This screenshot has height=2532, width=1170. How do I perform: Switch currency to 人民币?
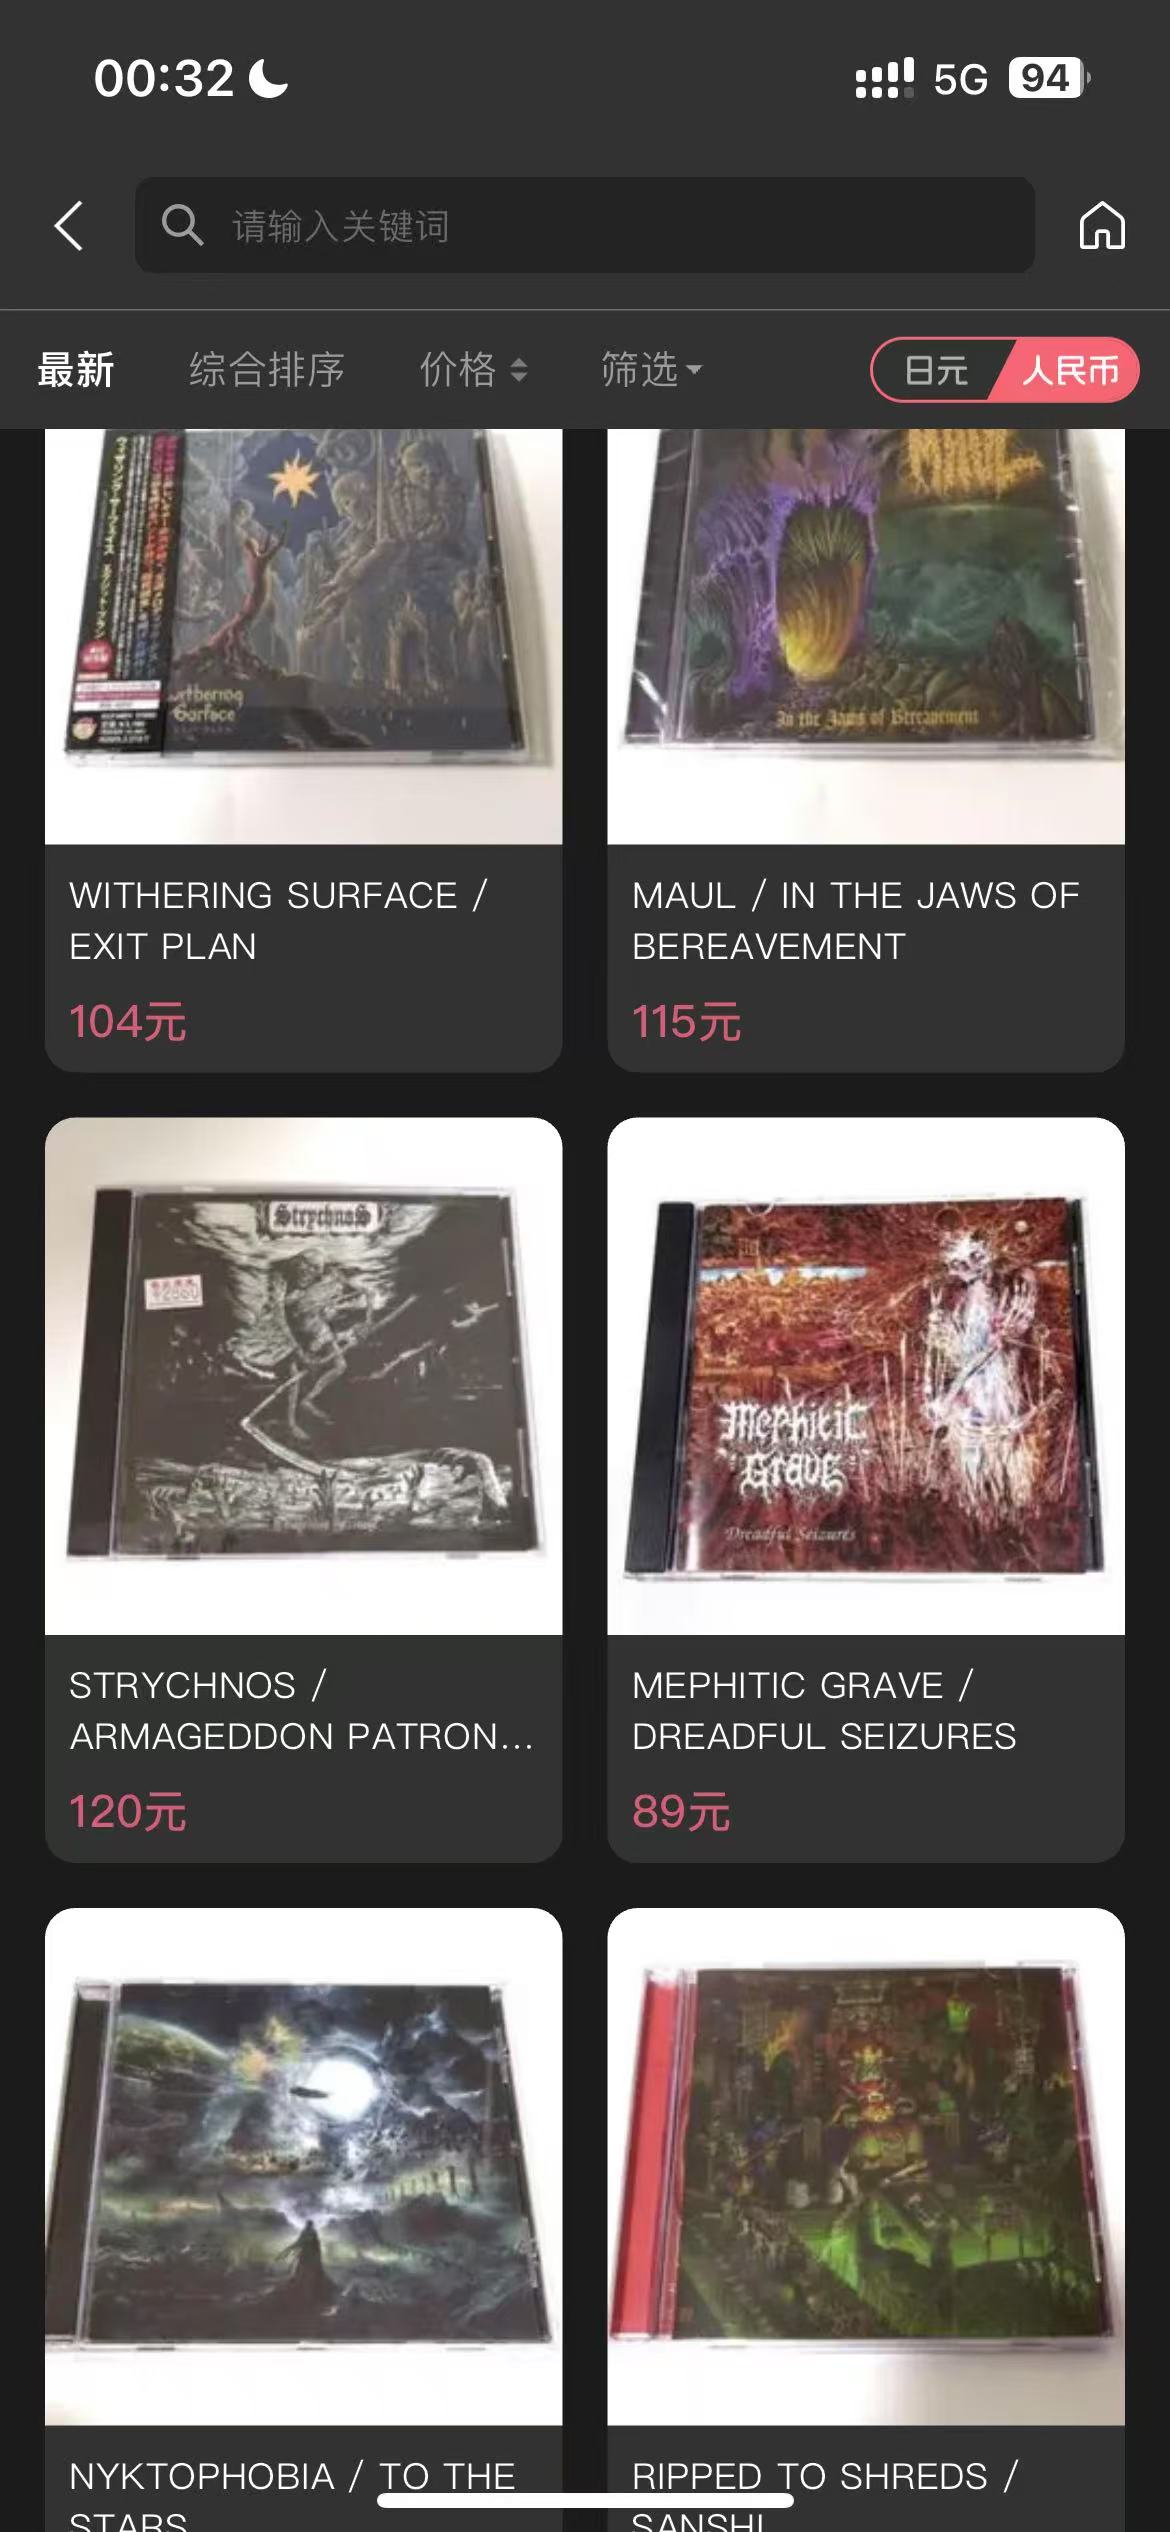click(1069, 371)
